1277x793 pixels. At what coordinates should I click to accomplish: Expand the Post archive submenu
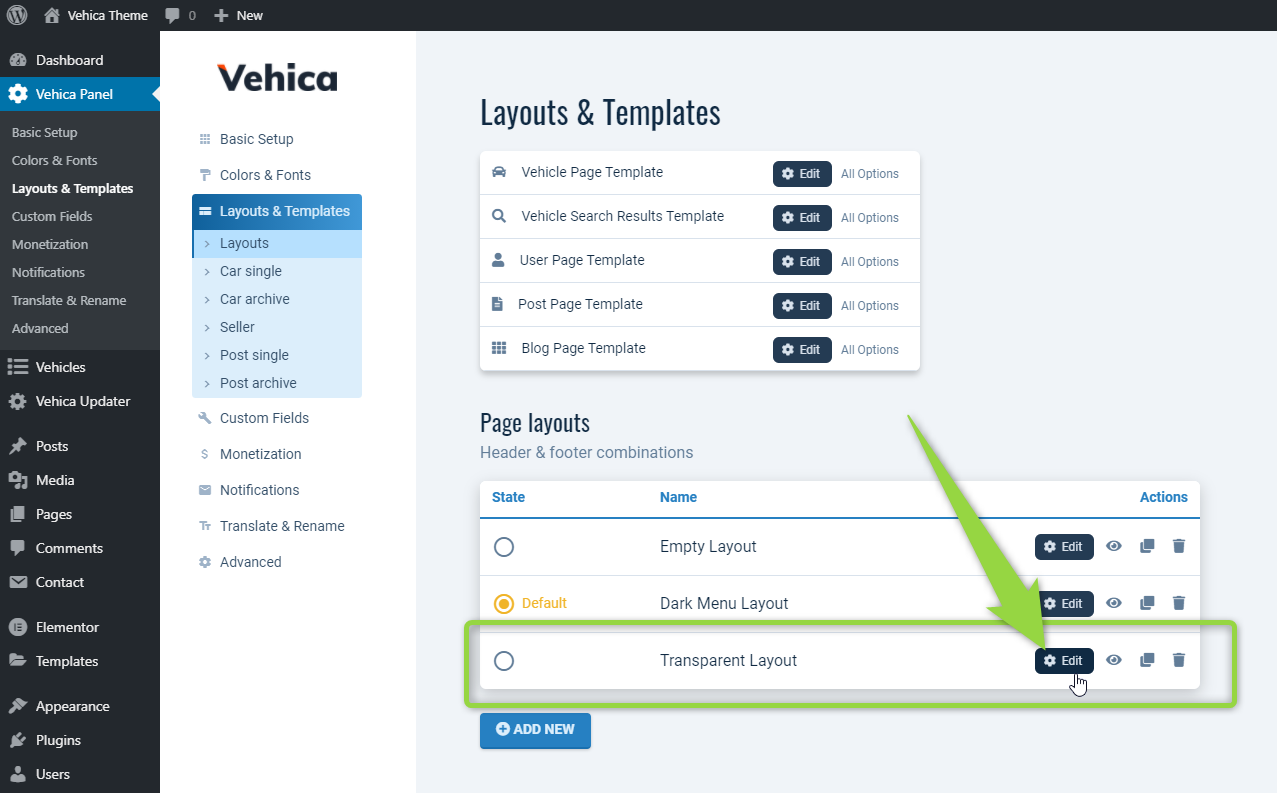257,382
